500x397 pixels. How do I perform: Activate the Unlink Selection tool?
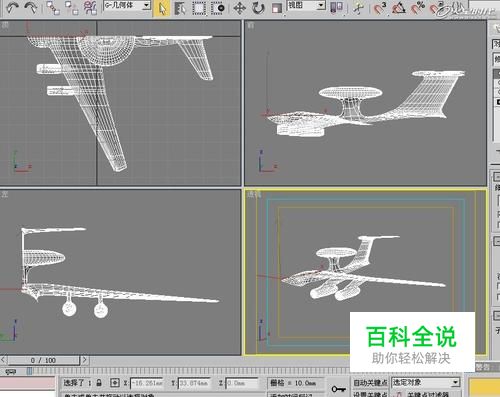point(71,8)
